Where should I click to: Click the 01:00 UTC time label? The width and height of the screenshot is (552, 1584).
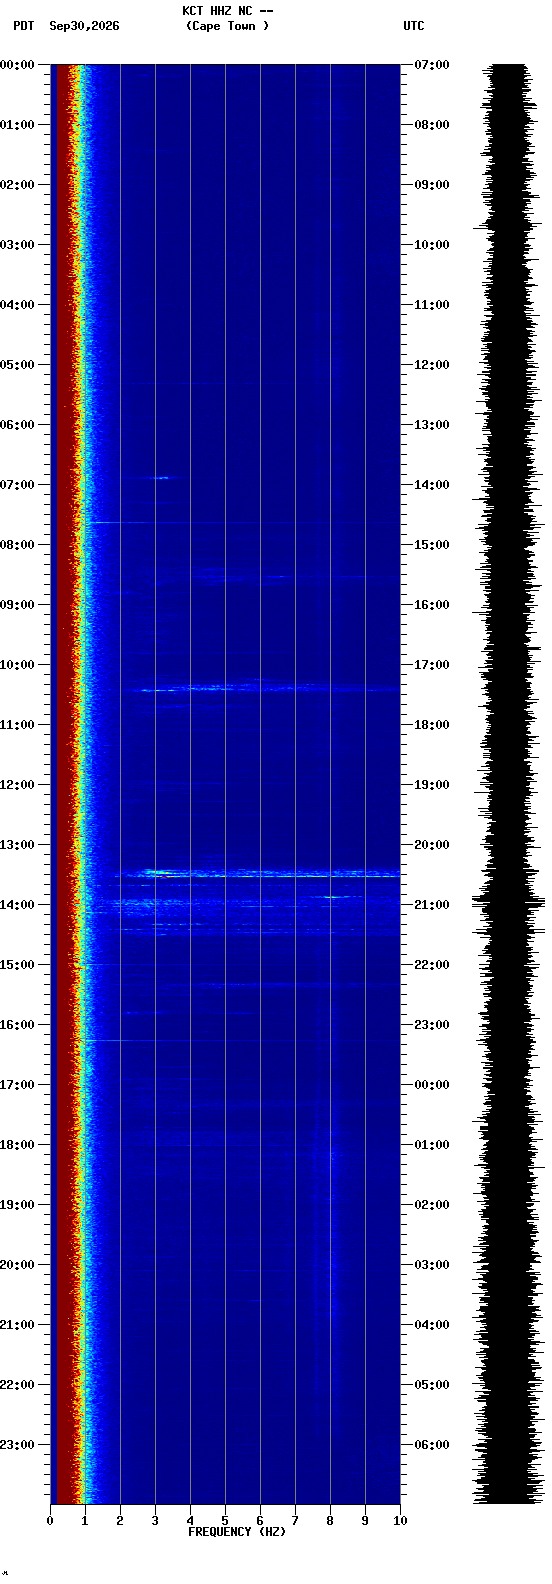click(x=432, y=1145)
